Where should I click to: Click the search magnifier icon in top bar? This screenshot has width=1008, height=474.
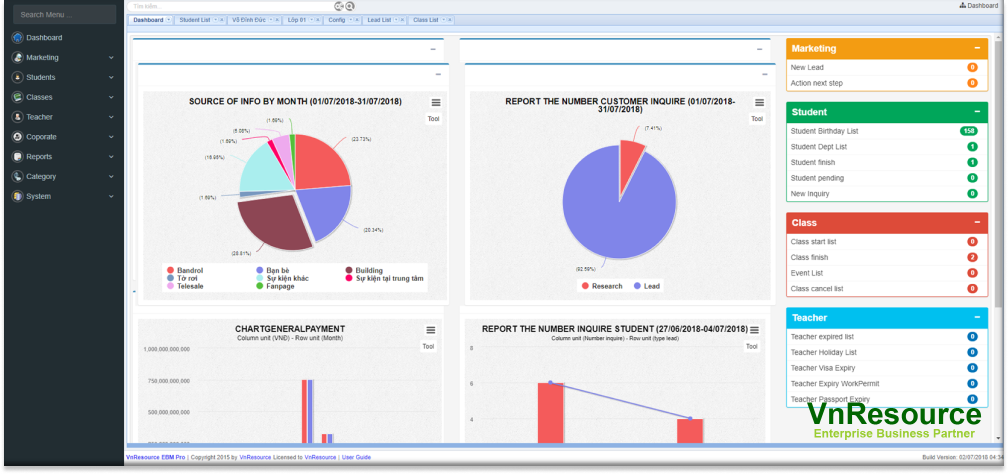coord(350,6)
